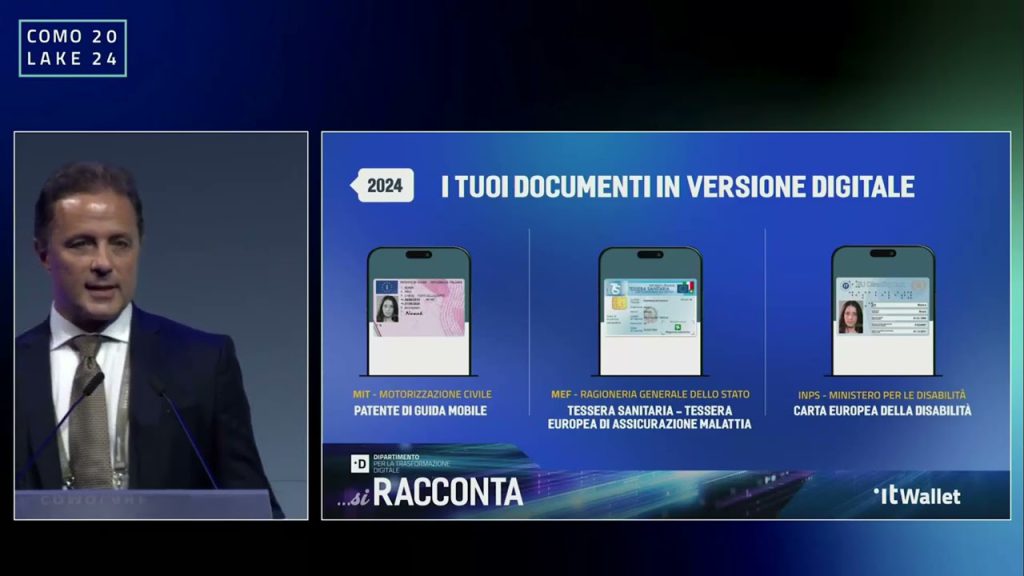Screen dimensions: 1024x576
Task: Click the Dipartimento Trasformazione Digitale logo
Action: click(400, 464)
